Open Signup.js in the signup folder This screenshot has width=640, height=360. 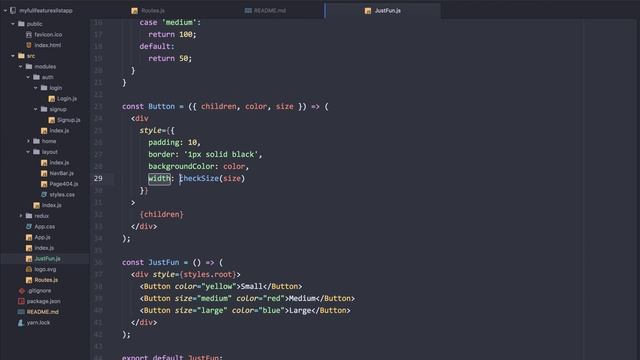click(x=69, y=120)
